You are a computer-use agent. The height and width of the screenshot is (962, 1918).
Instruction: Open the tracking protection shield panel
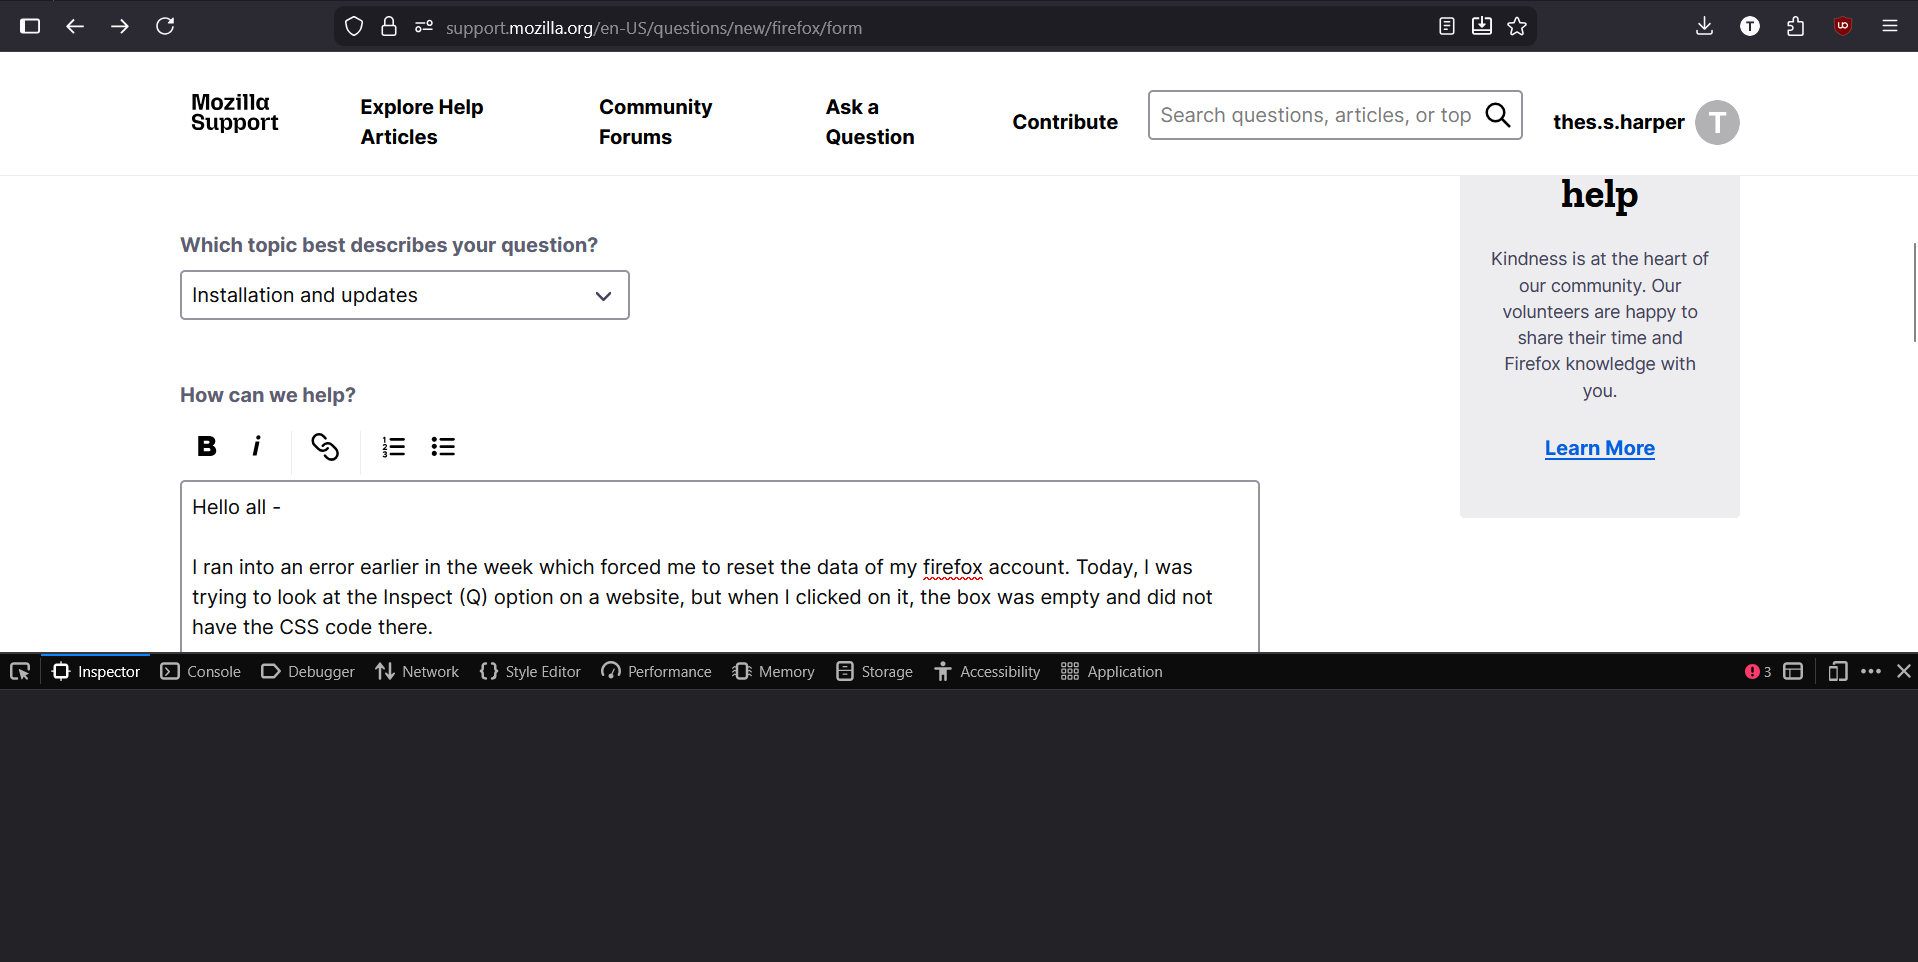[x=354, y=27]
